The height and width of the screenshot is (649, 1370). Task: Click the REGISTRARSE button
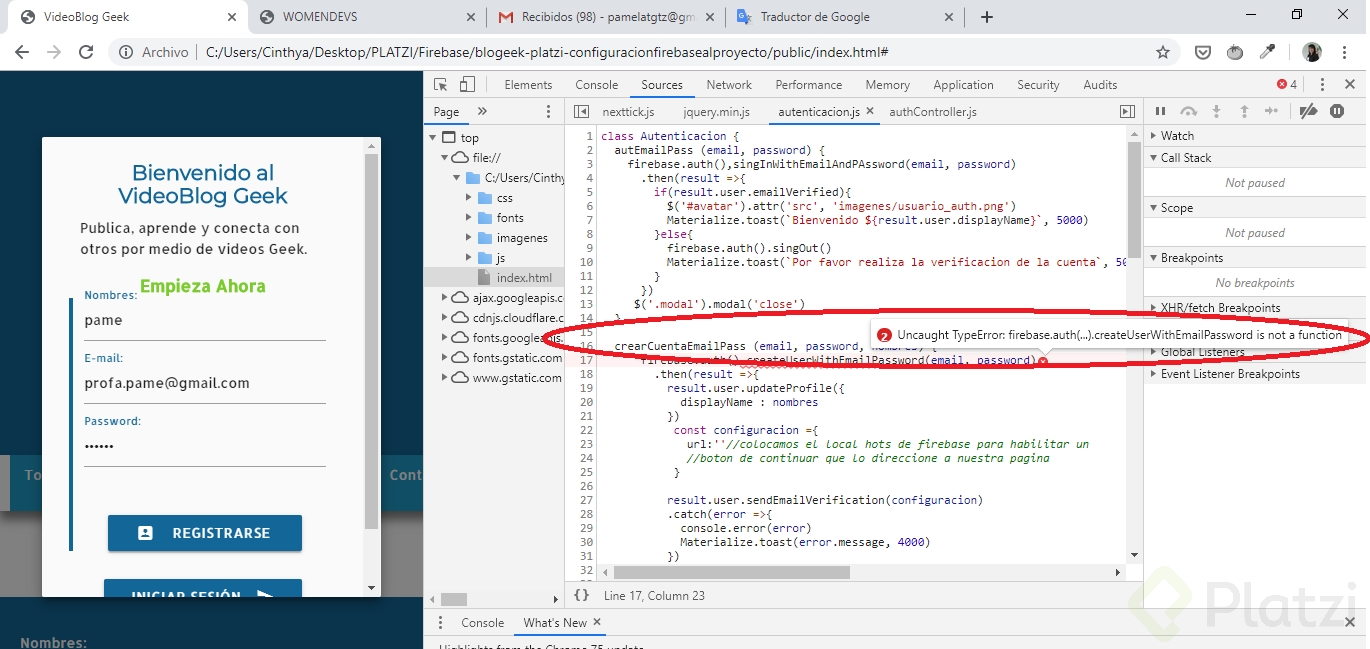click(x=205, y=533)
